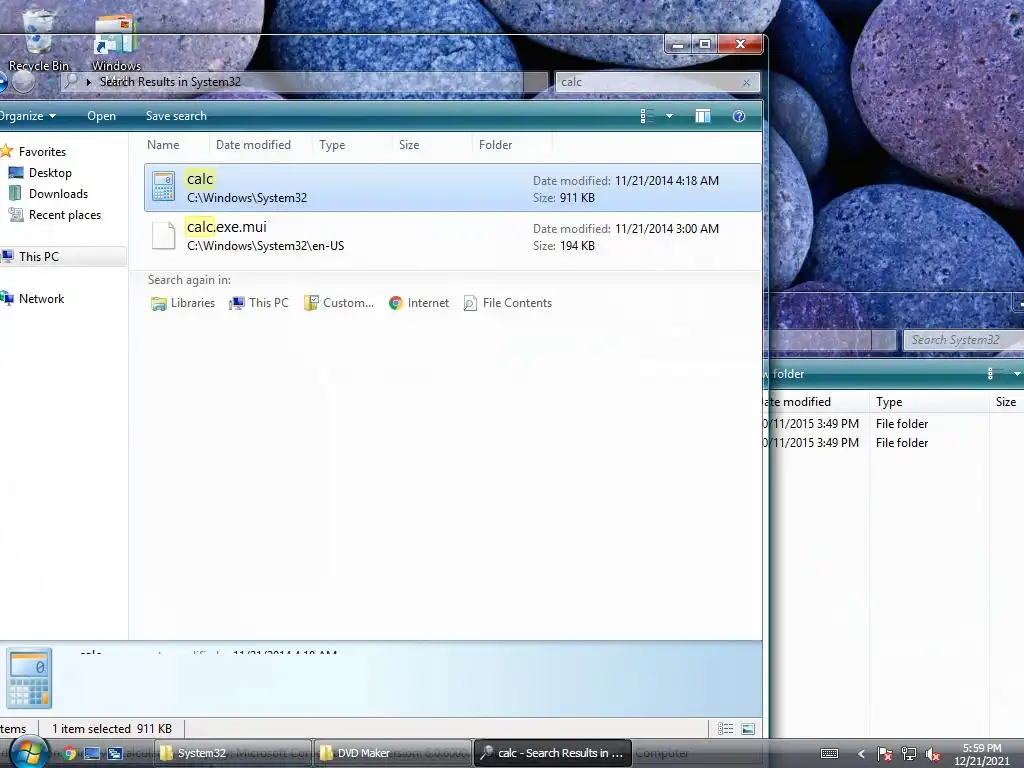The height and width of the screenshot is (768, 1024).
Task: Show hidden tray icons arrow
Action: [861, 754]
